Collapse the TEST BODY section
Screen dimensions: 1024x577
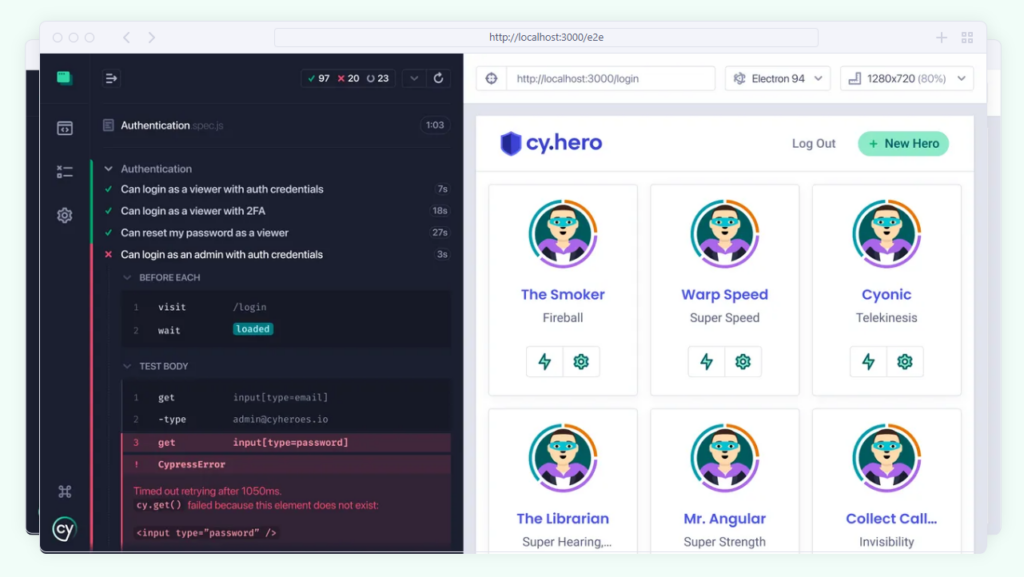(127, 366)
